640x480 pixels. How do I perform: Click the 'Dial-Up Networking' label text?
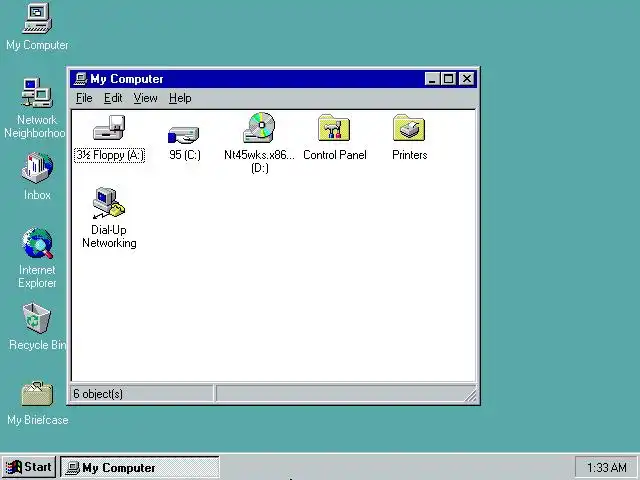pyautogui.click(x=109, y=236)
